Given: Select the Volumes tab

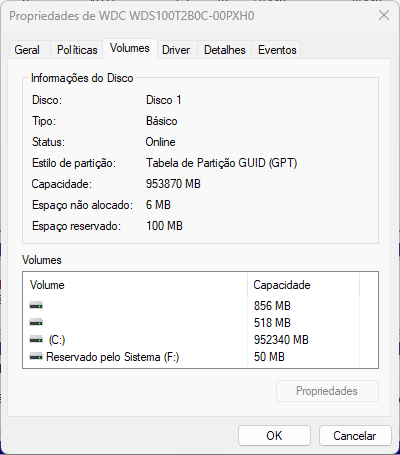Looking at the screenshot, I should pos(130,49).
